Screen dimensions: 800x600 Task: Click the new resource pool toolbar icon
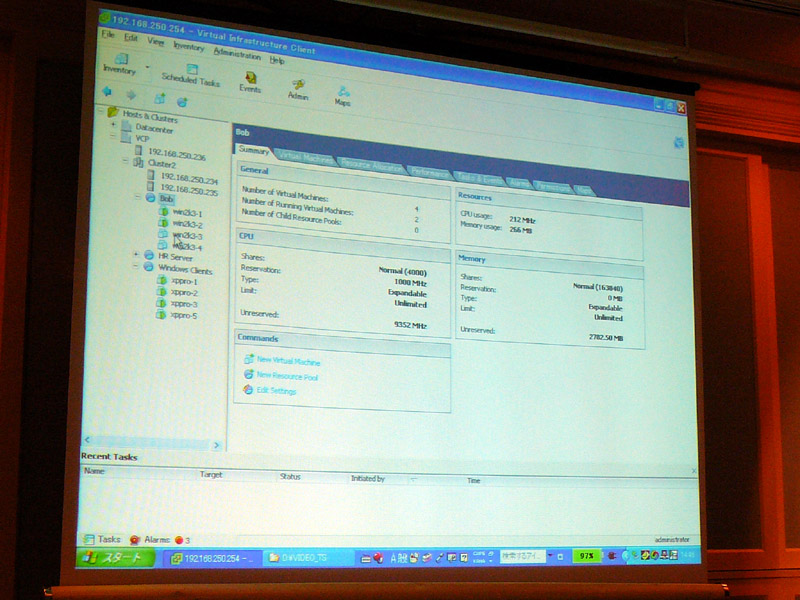click(182, 102)
